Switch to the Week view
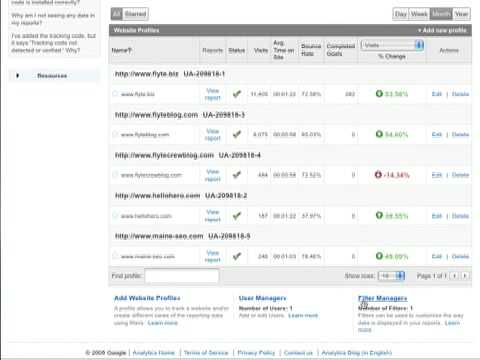Viewport: 480px width, 360px height. click(419, 14)
